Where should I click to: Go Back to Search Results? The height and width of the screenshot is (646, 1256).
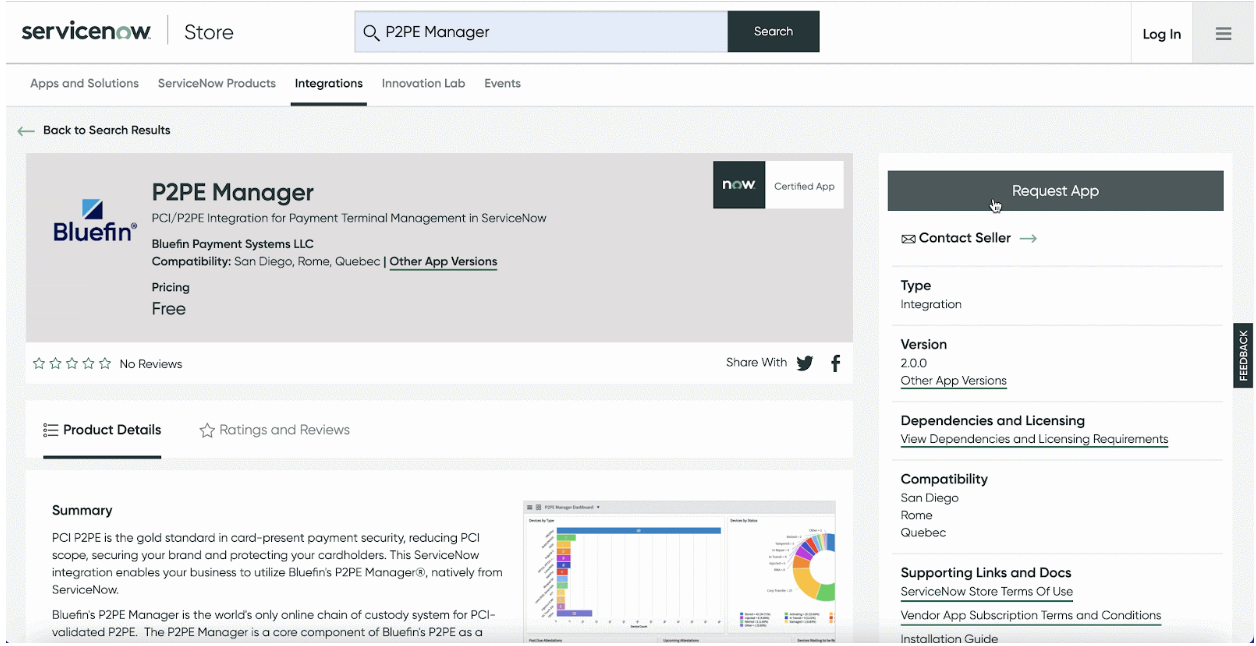click(x=107, y=131)
